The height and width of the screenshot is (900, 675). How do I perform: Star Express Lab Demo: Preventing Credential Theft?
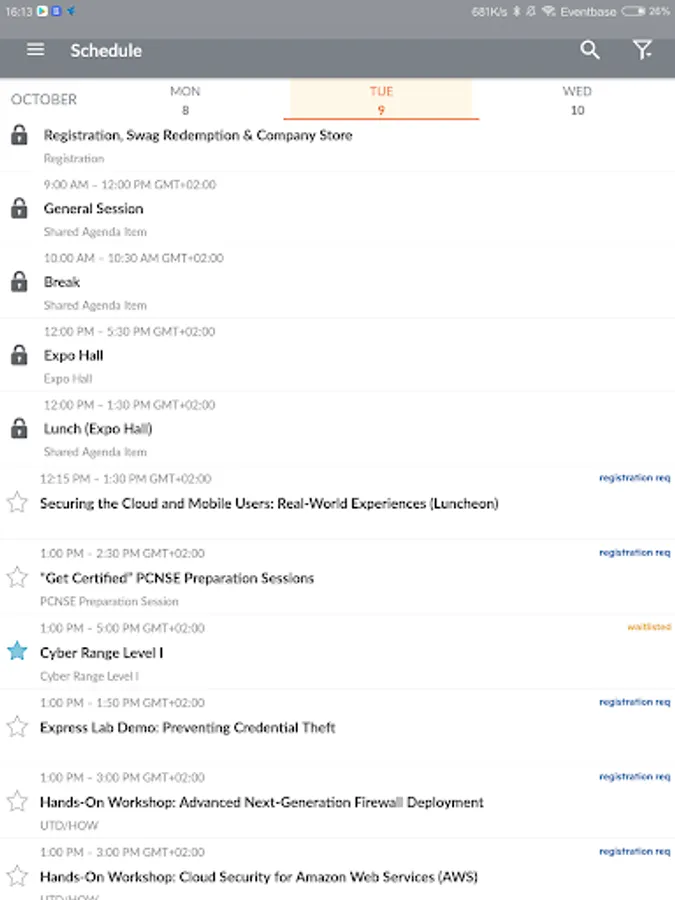[x=17, y=726]
